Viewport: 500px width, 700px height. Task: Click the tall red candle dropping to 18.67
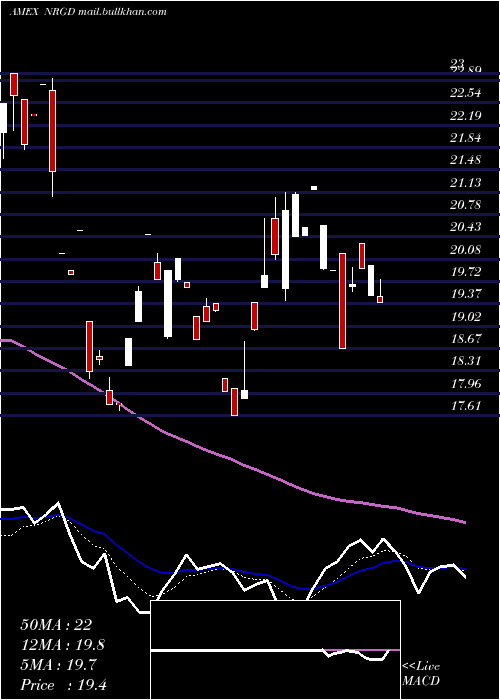342,301
